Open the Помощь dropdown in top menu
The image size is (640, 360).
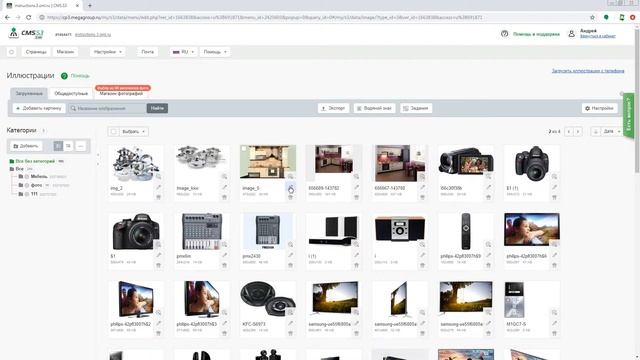click(215, 52)
